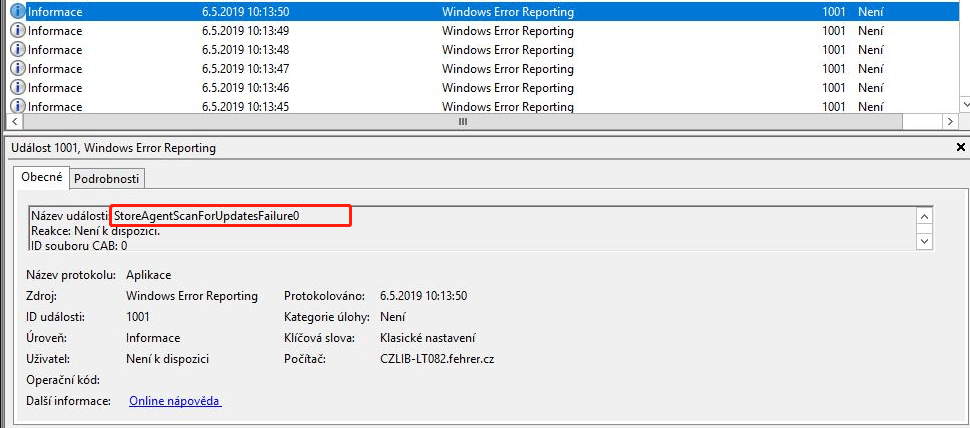
Task: Close the Událost 1001 details pane
Action: click(x=961, y=148)
